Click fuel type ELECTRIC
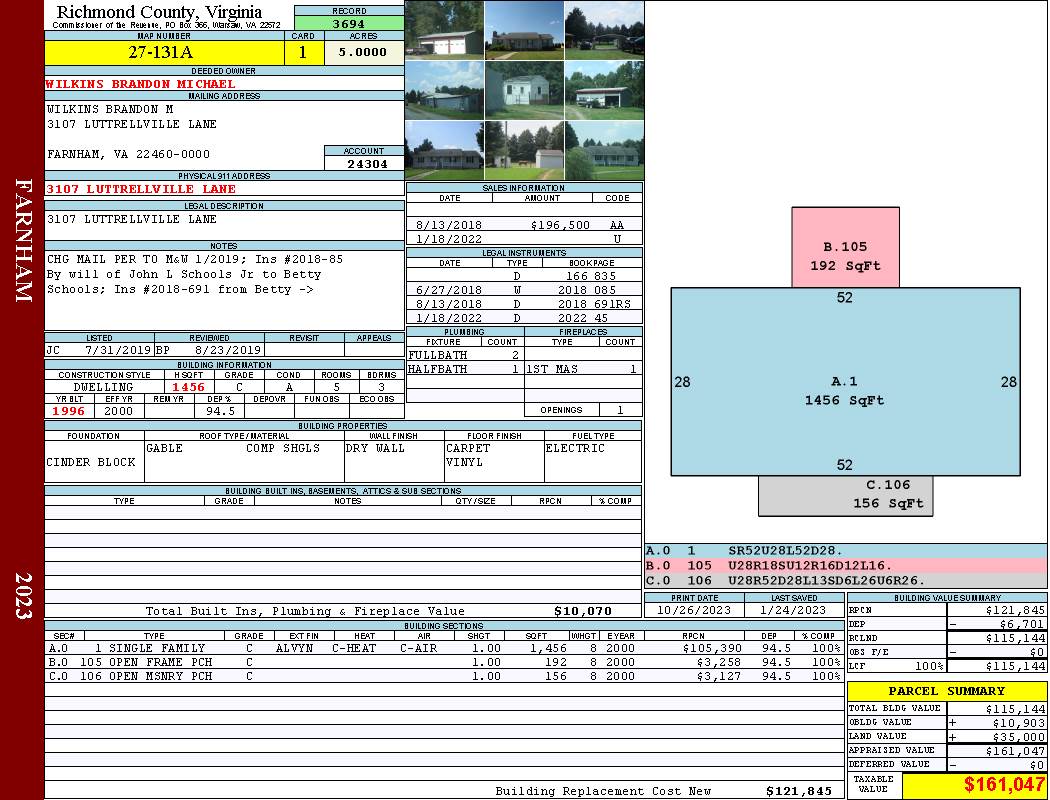This screenshot has height=800, width=1050. pyautogui.click(x=575, y=448)
